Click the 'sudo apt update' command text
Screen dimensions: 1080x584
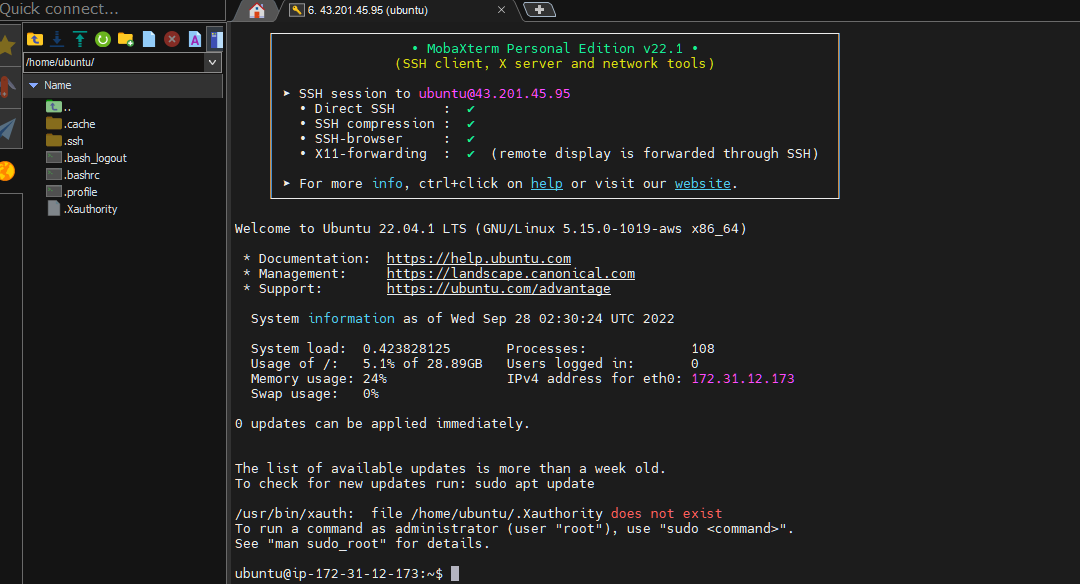click(534, 483)
